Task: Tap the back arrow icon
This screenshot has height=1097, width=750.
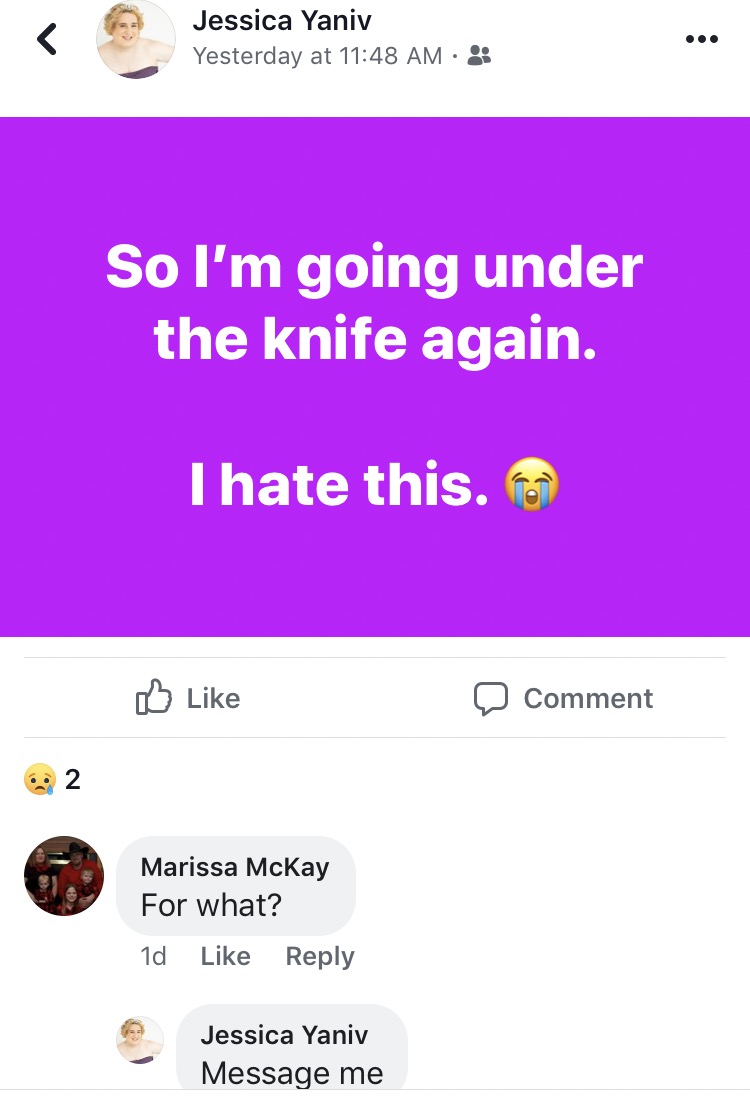Action: (x=47, y=39)
